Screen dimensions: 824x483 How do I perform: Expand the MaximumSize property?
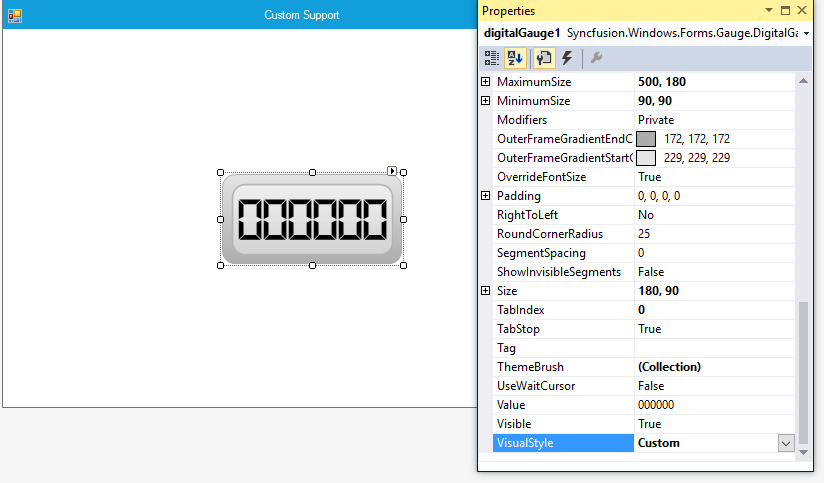pyautogui.click(x=486, y=81)
